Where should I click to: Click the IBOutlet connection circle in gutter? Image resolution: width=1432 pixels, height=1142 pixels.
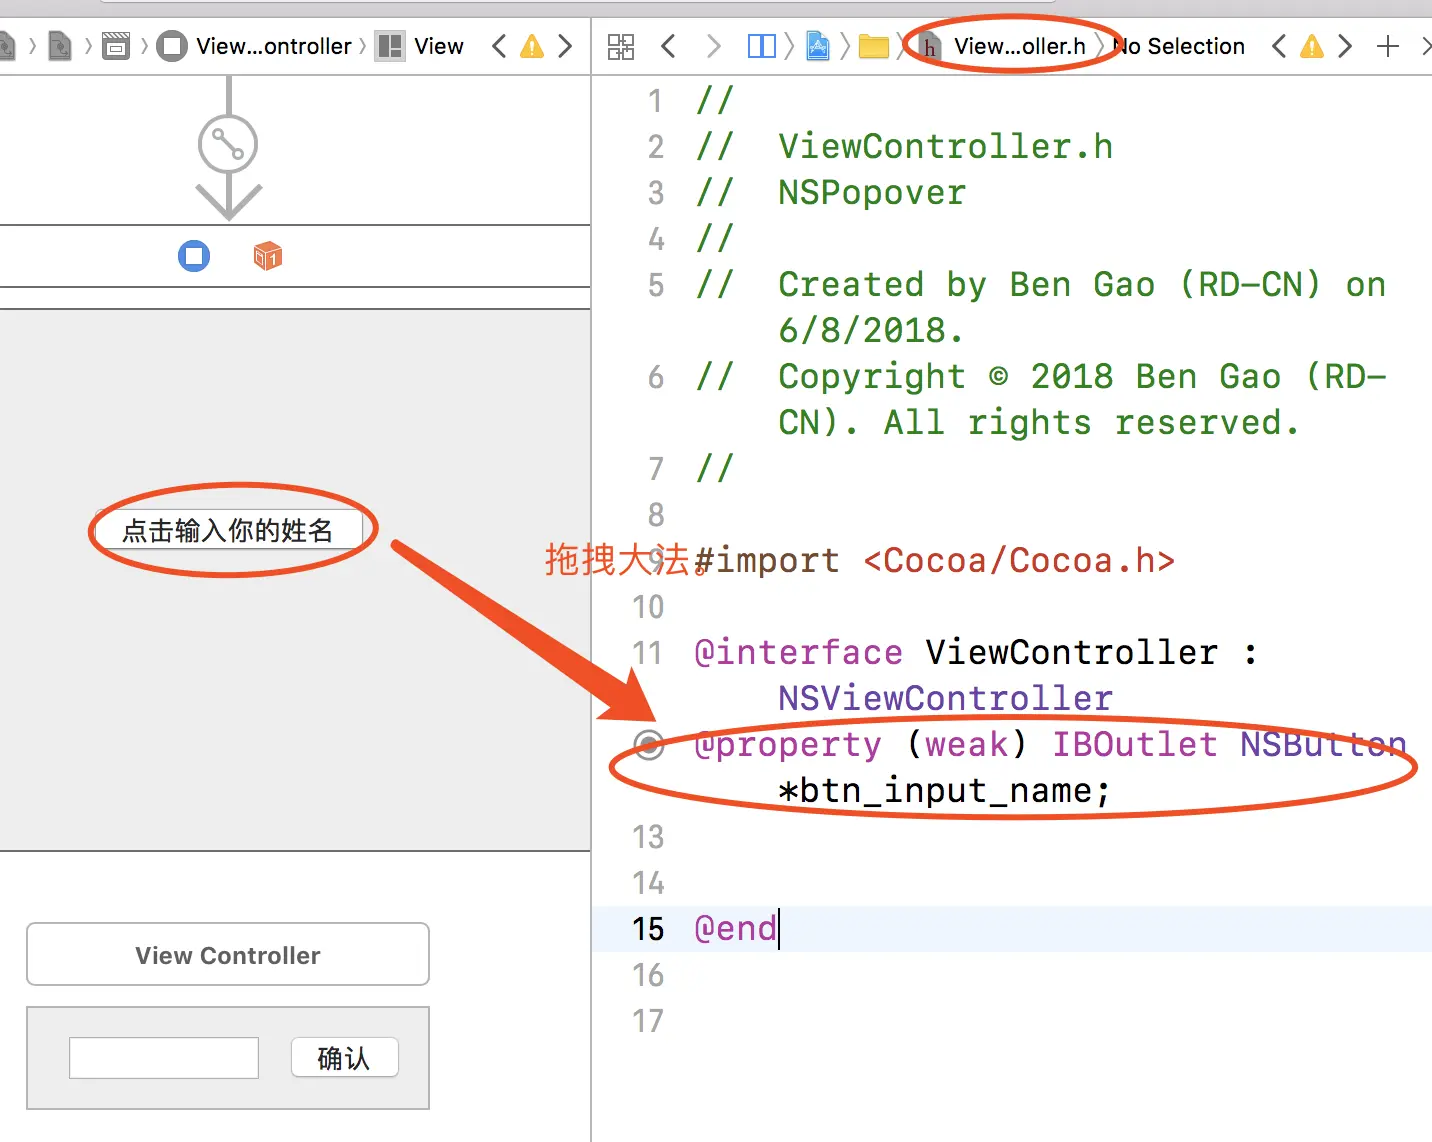tap(649, 744)
